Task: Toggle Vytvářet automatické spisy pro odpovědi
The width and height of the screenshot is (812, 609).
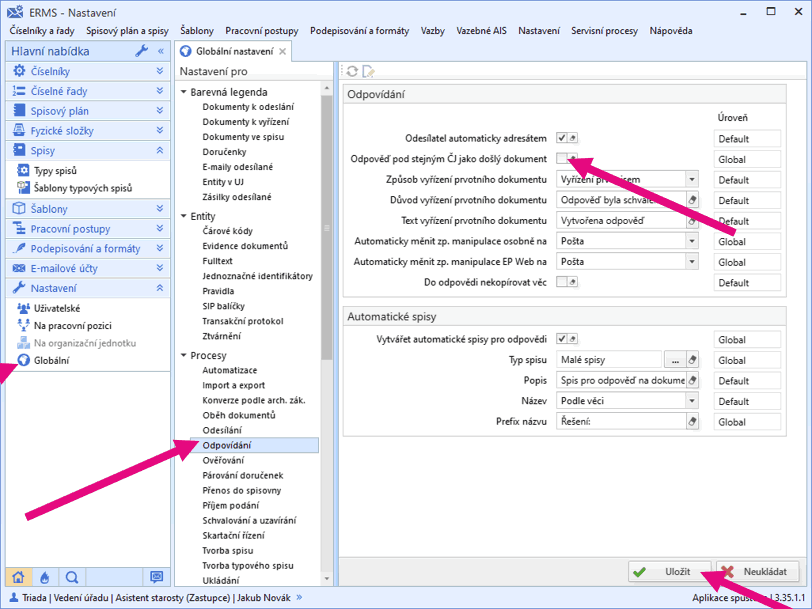Action: click(562, 339)
